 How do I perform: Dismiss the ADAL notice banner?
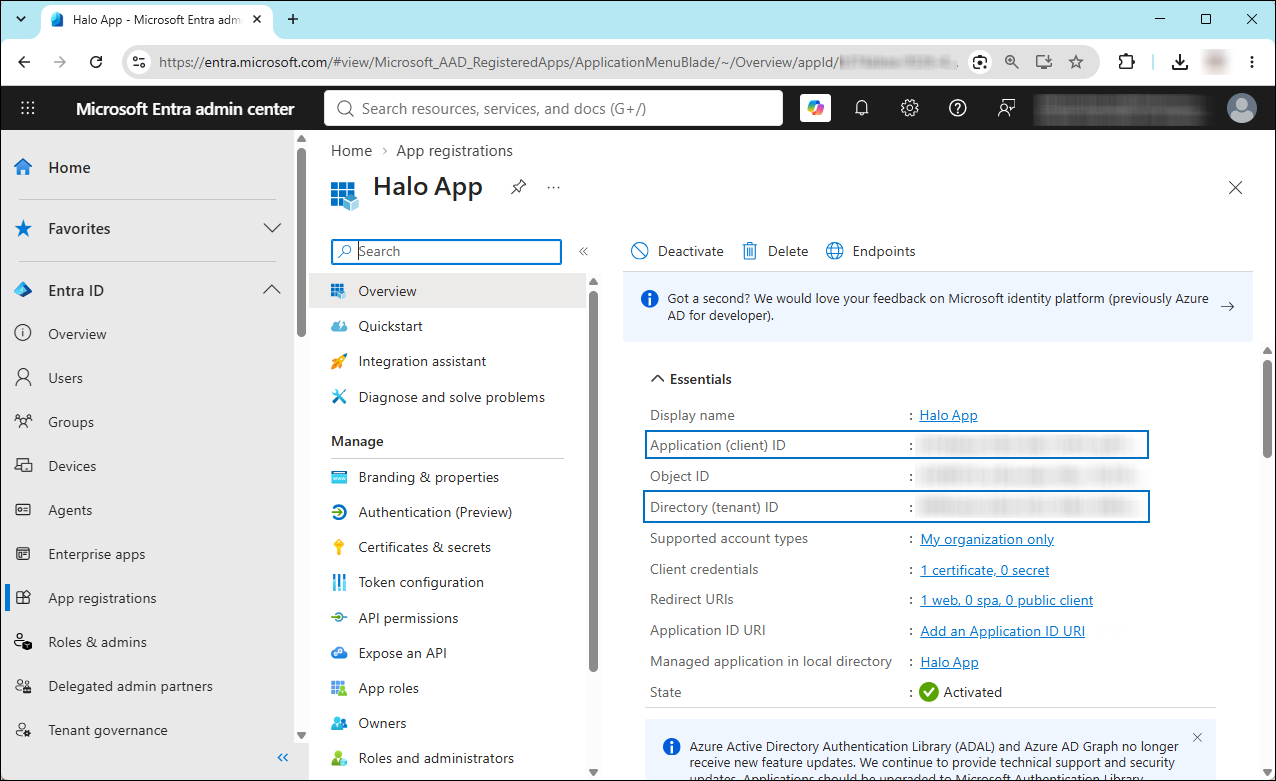(1197, 738)
